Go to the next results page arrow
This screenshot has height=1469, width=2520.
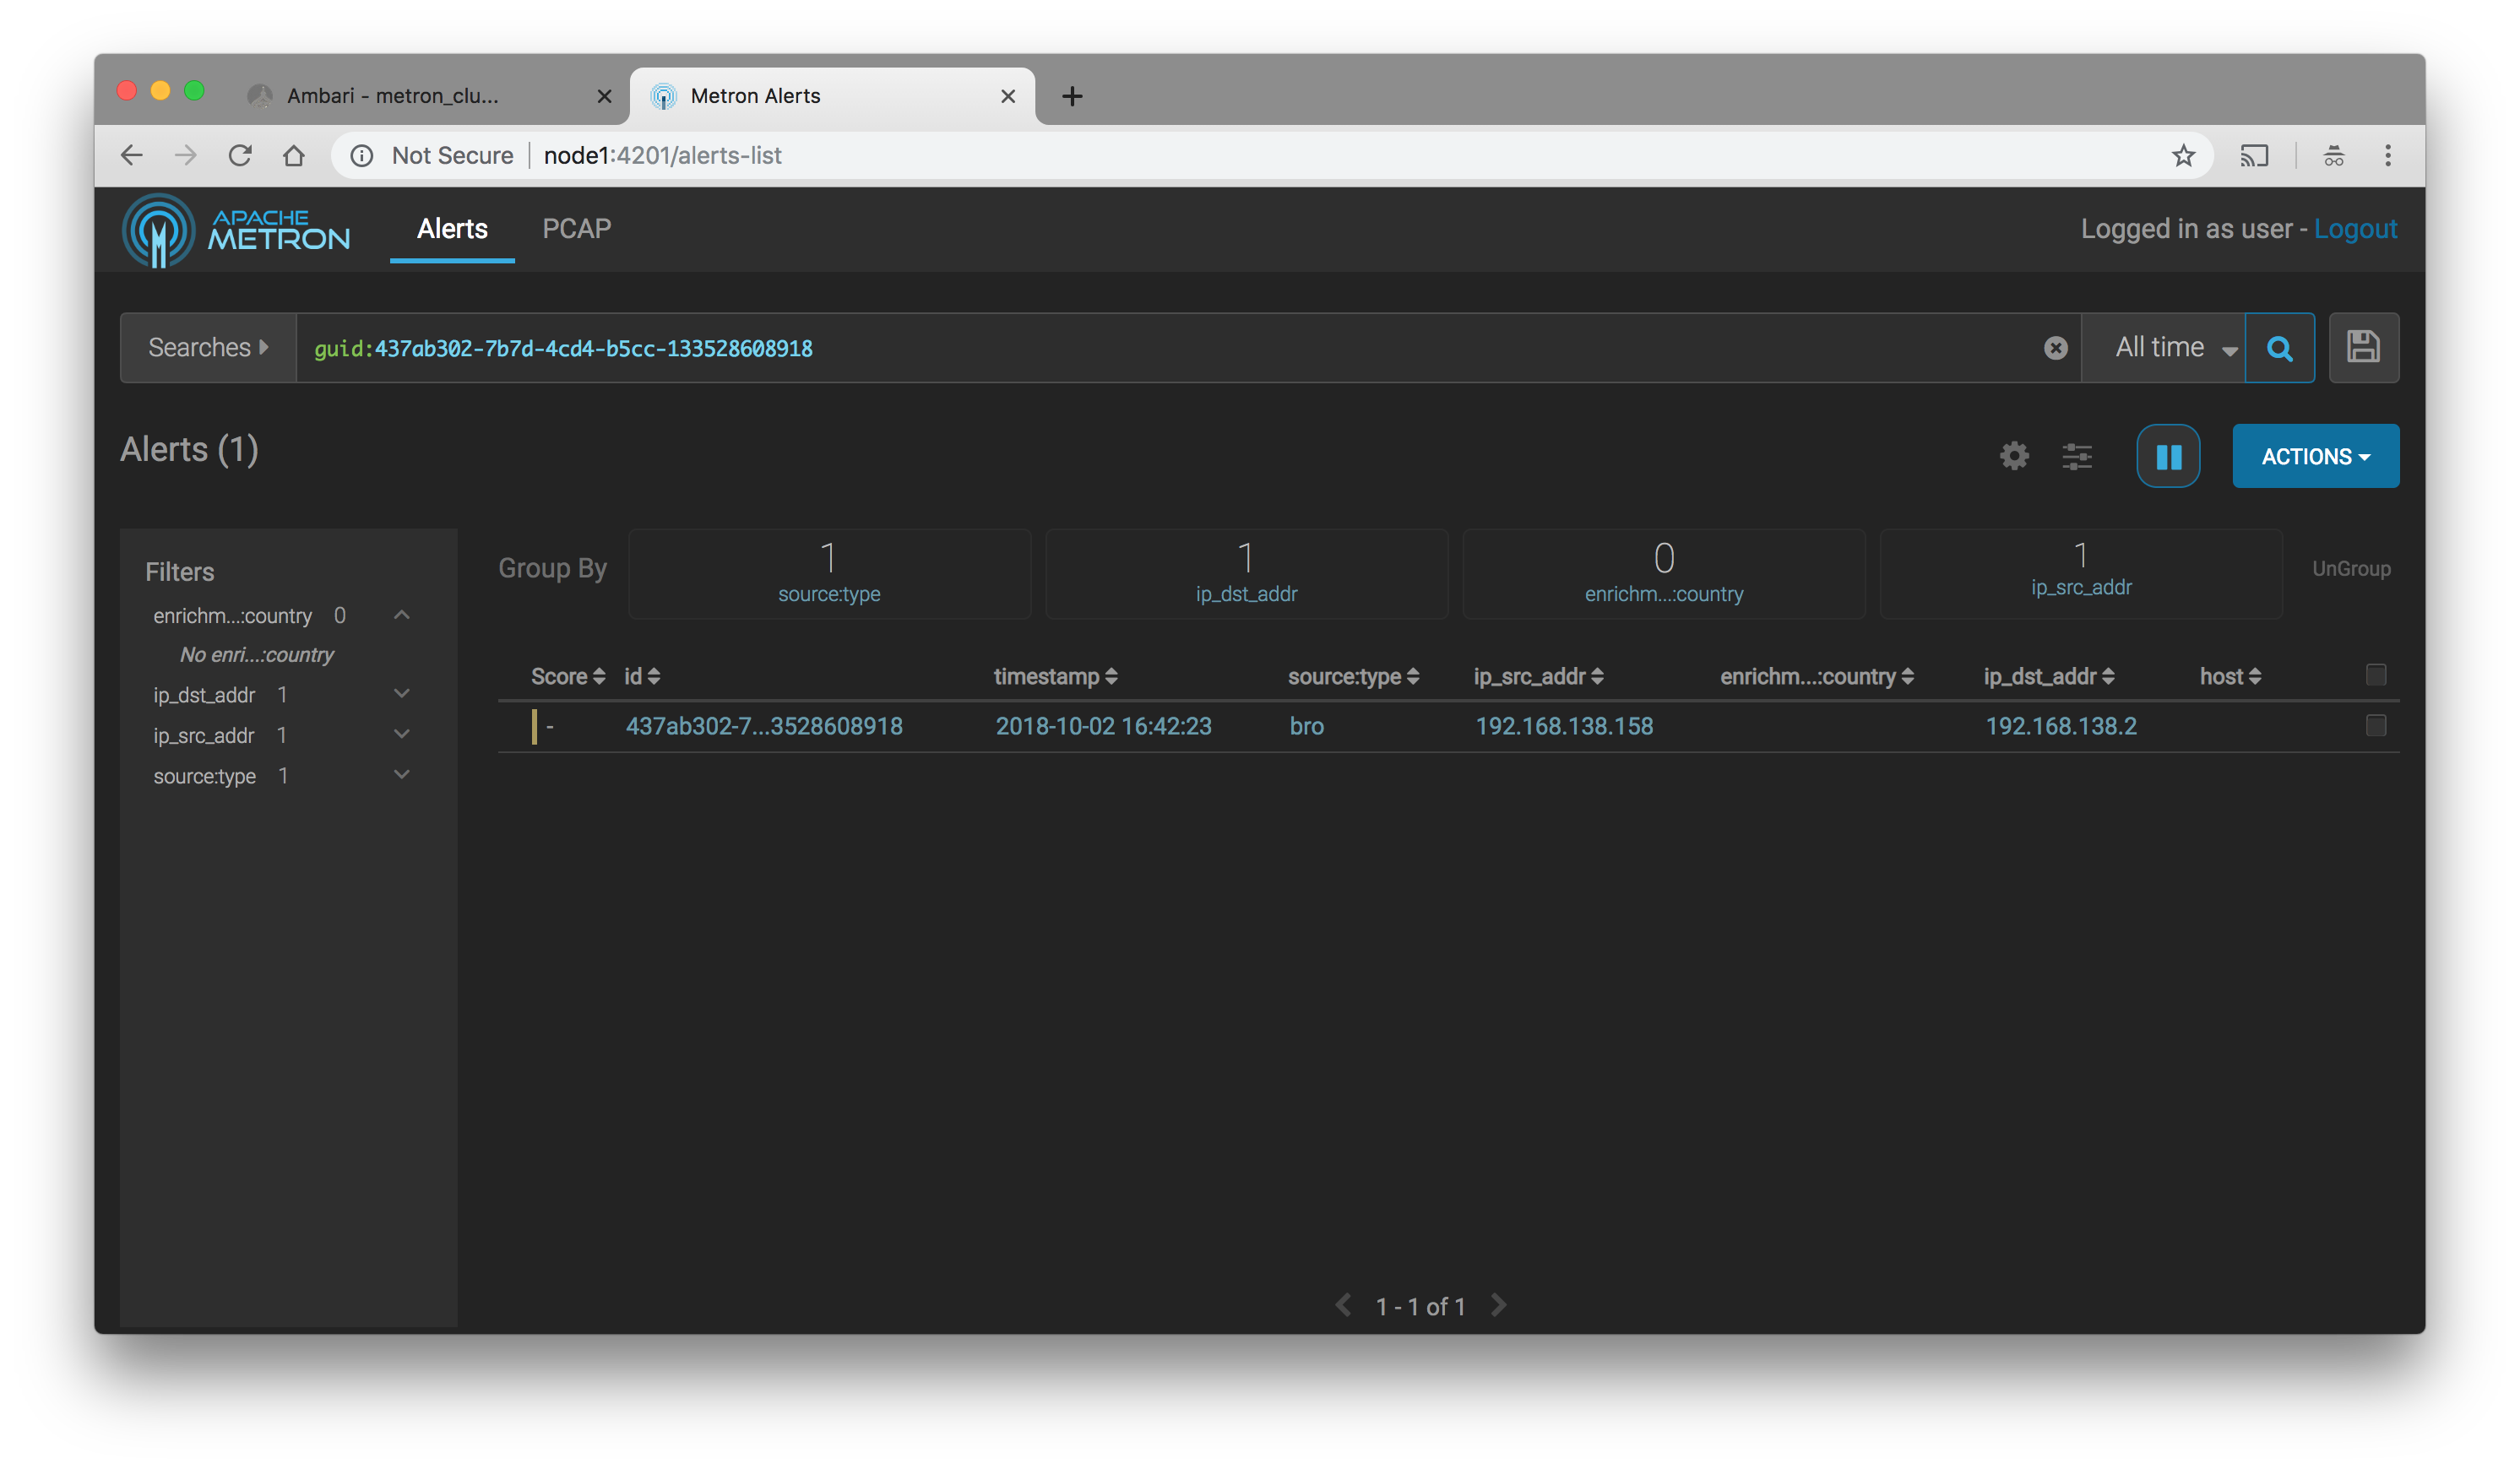click(x=1498, y=1305)
